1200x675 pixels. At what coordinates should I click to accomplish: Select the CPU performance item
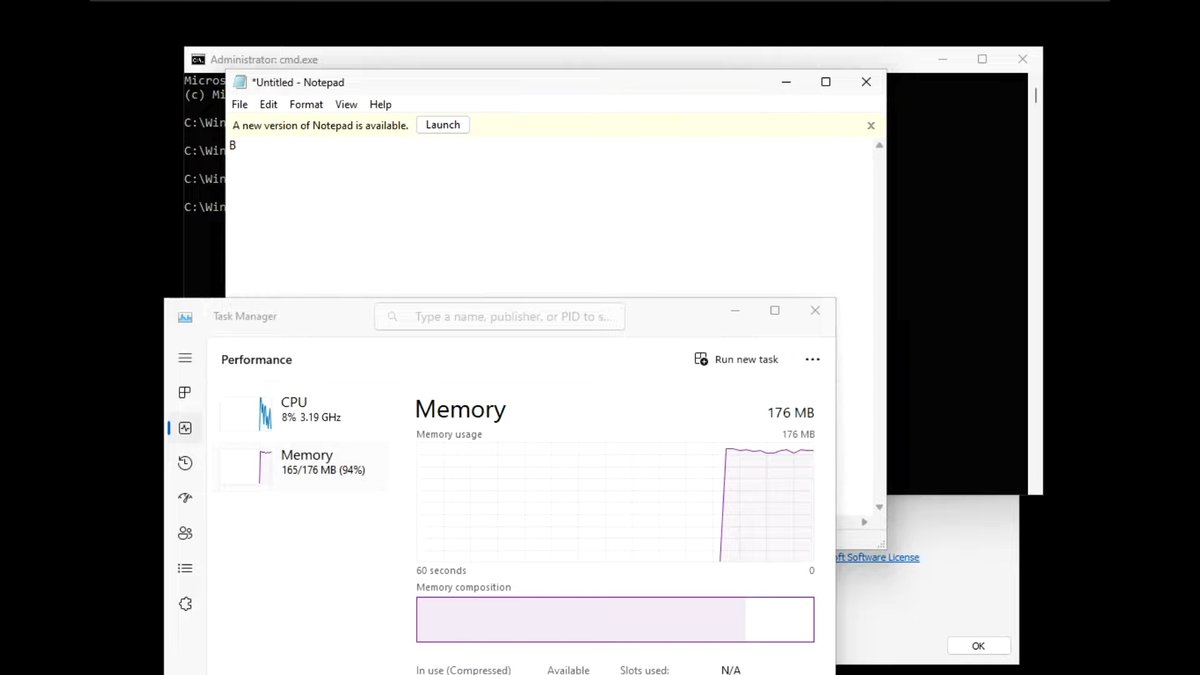click(300, 410)
